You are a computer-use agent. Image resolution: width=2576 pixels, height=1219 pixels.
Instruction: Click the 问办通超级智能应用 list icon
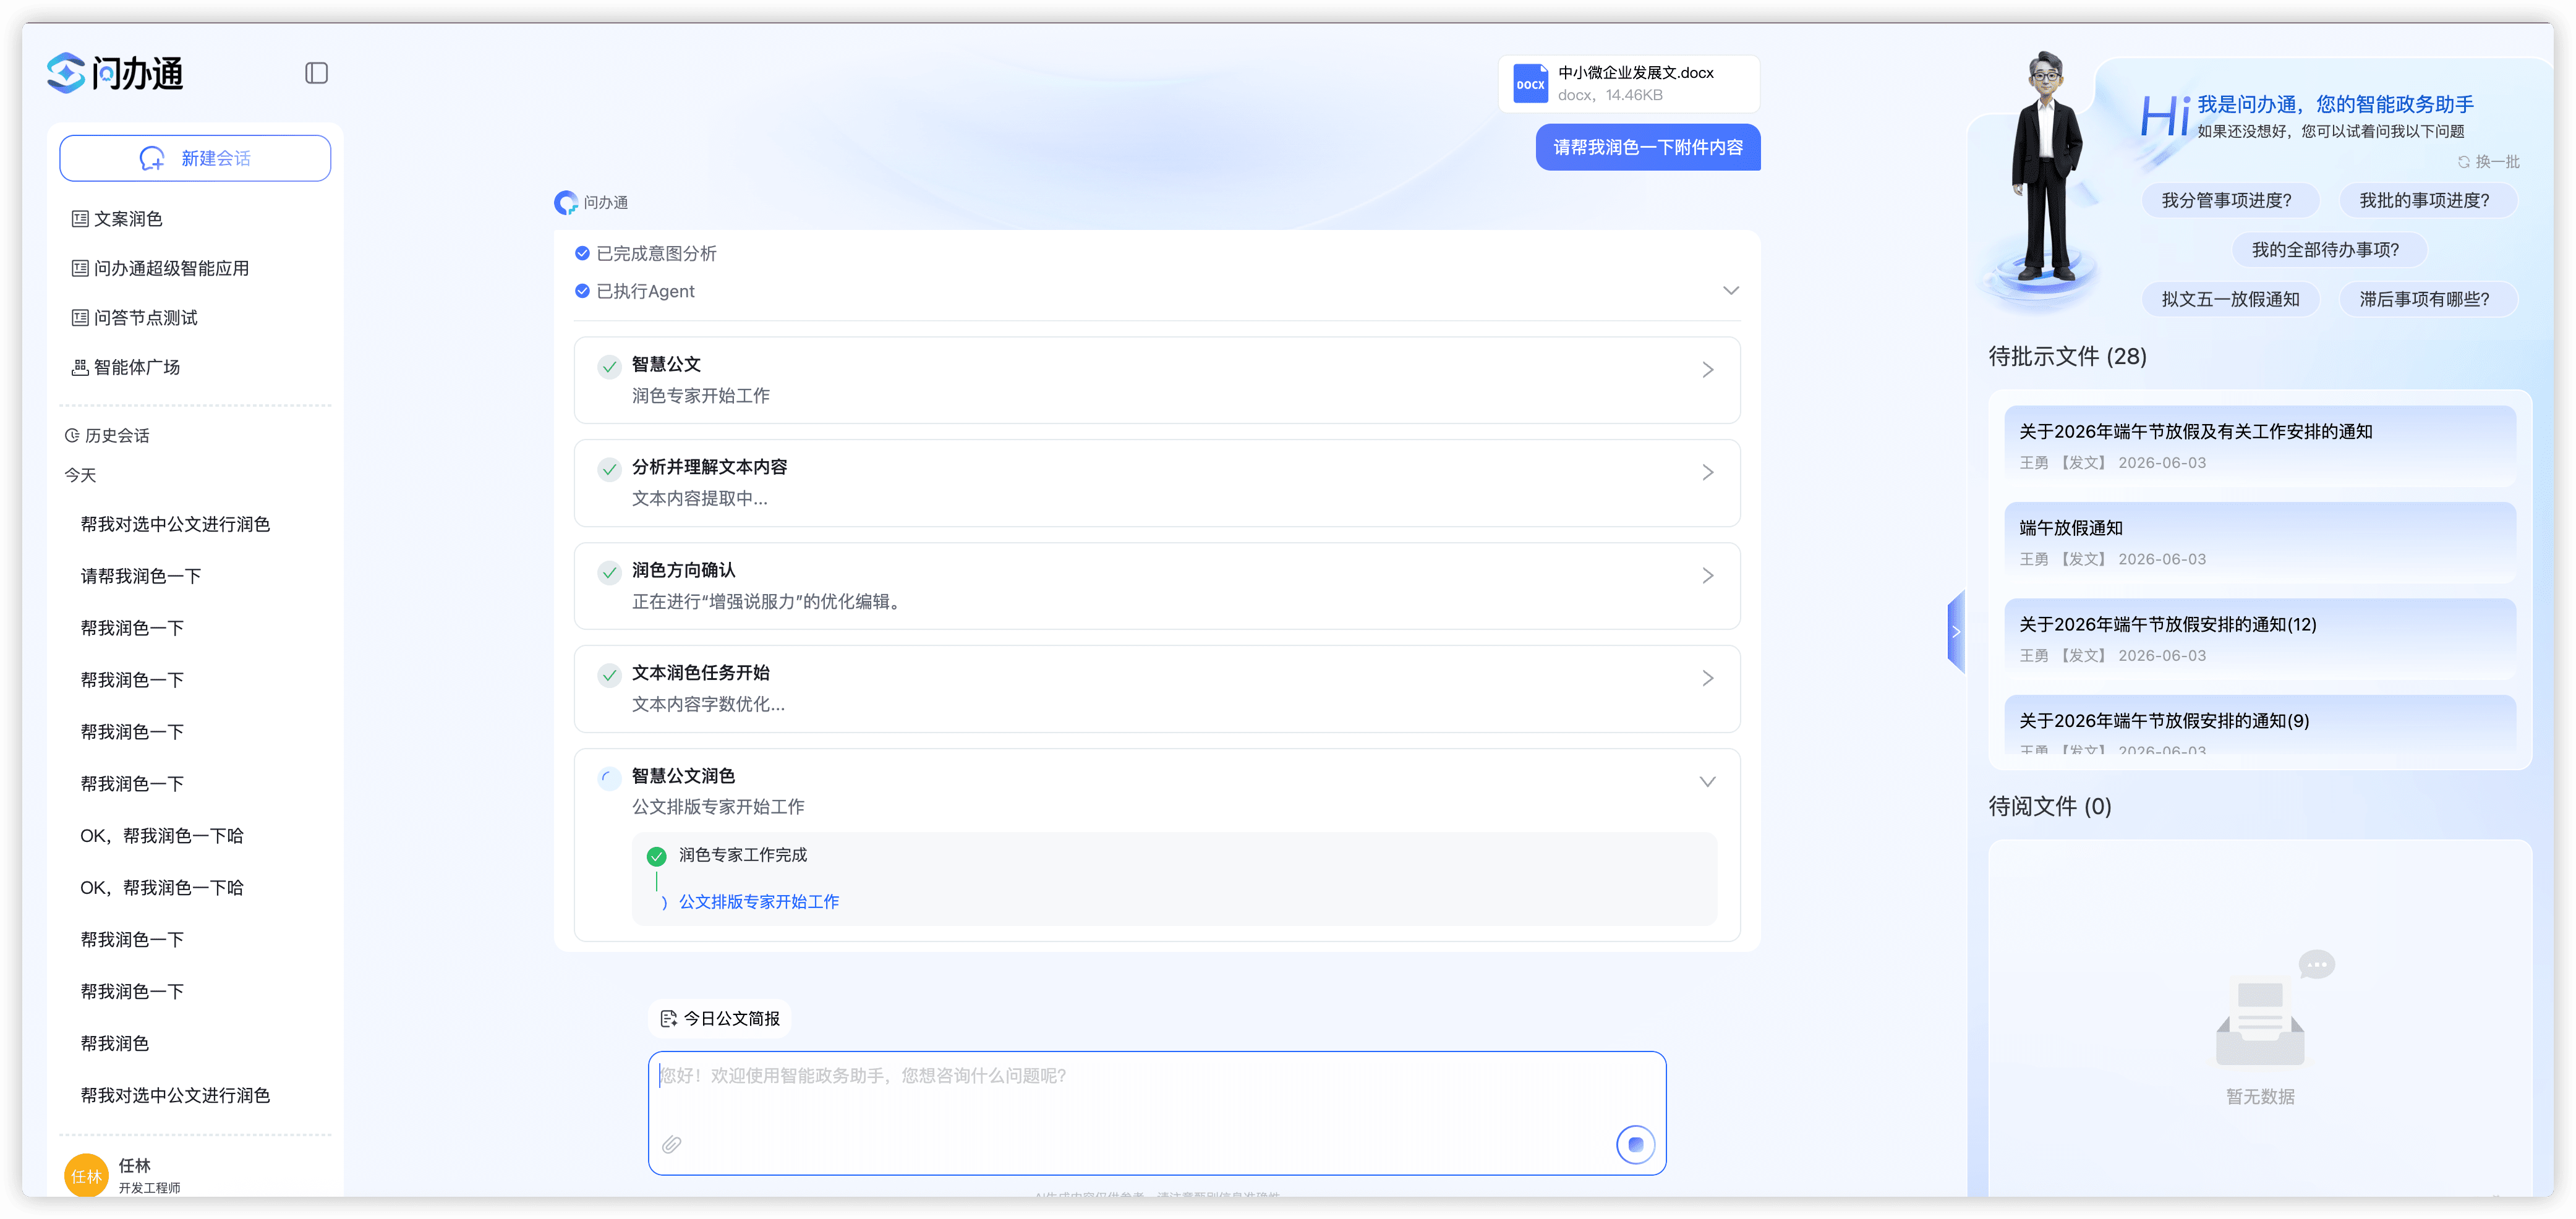click(80, 269)
